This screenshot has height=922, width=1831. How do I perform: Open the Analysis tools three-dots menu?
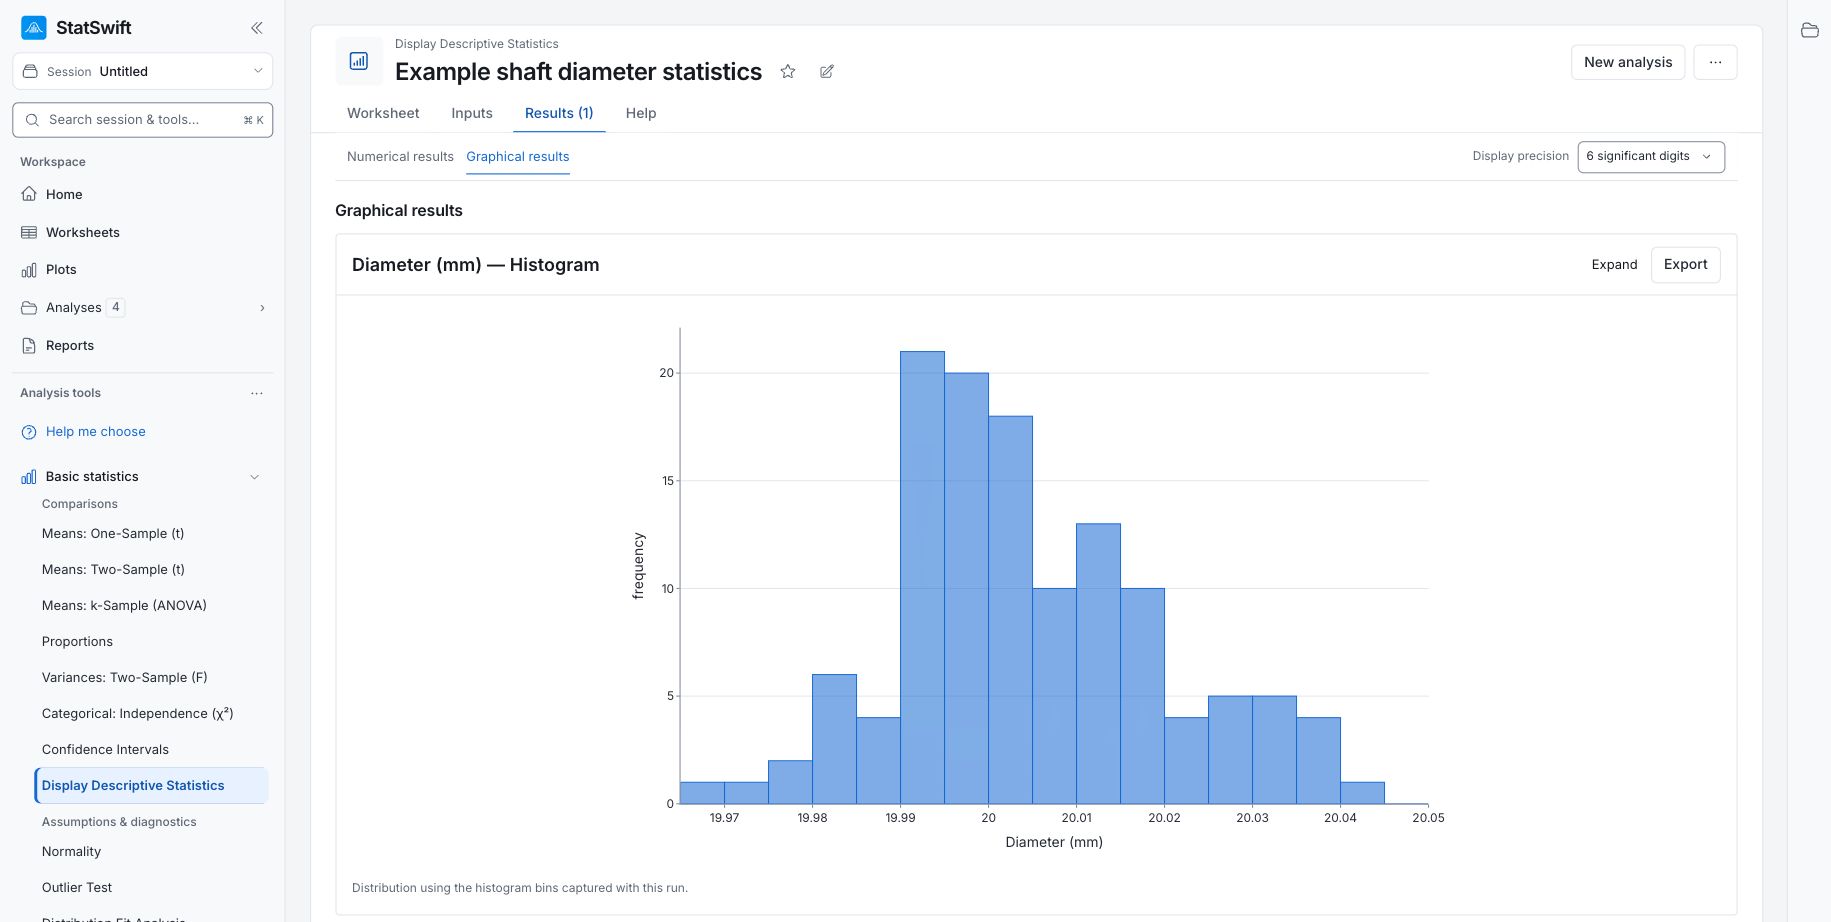point(257,393)
